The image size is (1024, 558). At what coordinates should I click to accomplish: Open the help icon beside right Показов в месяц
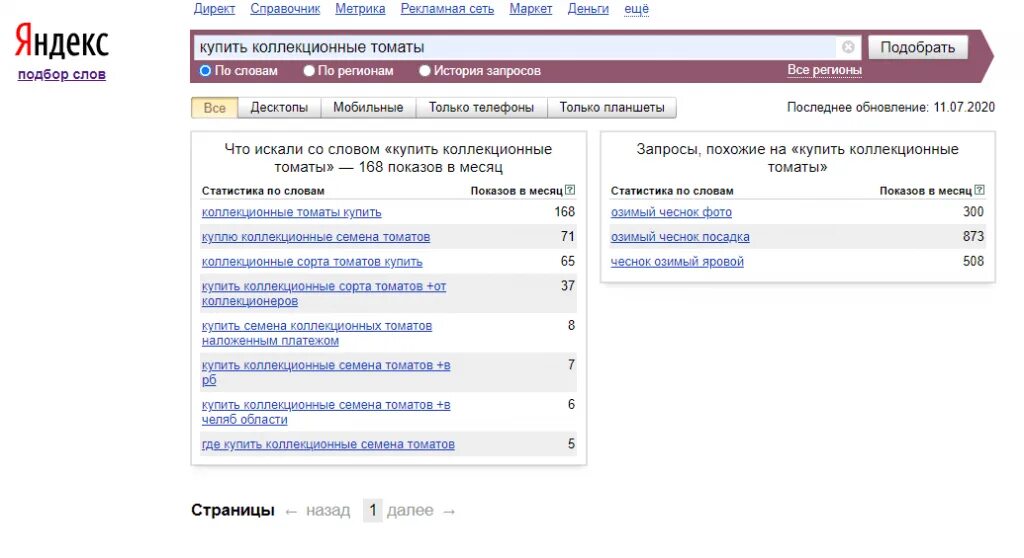pos(979,190)
